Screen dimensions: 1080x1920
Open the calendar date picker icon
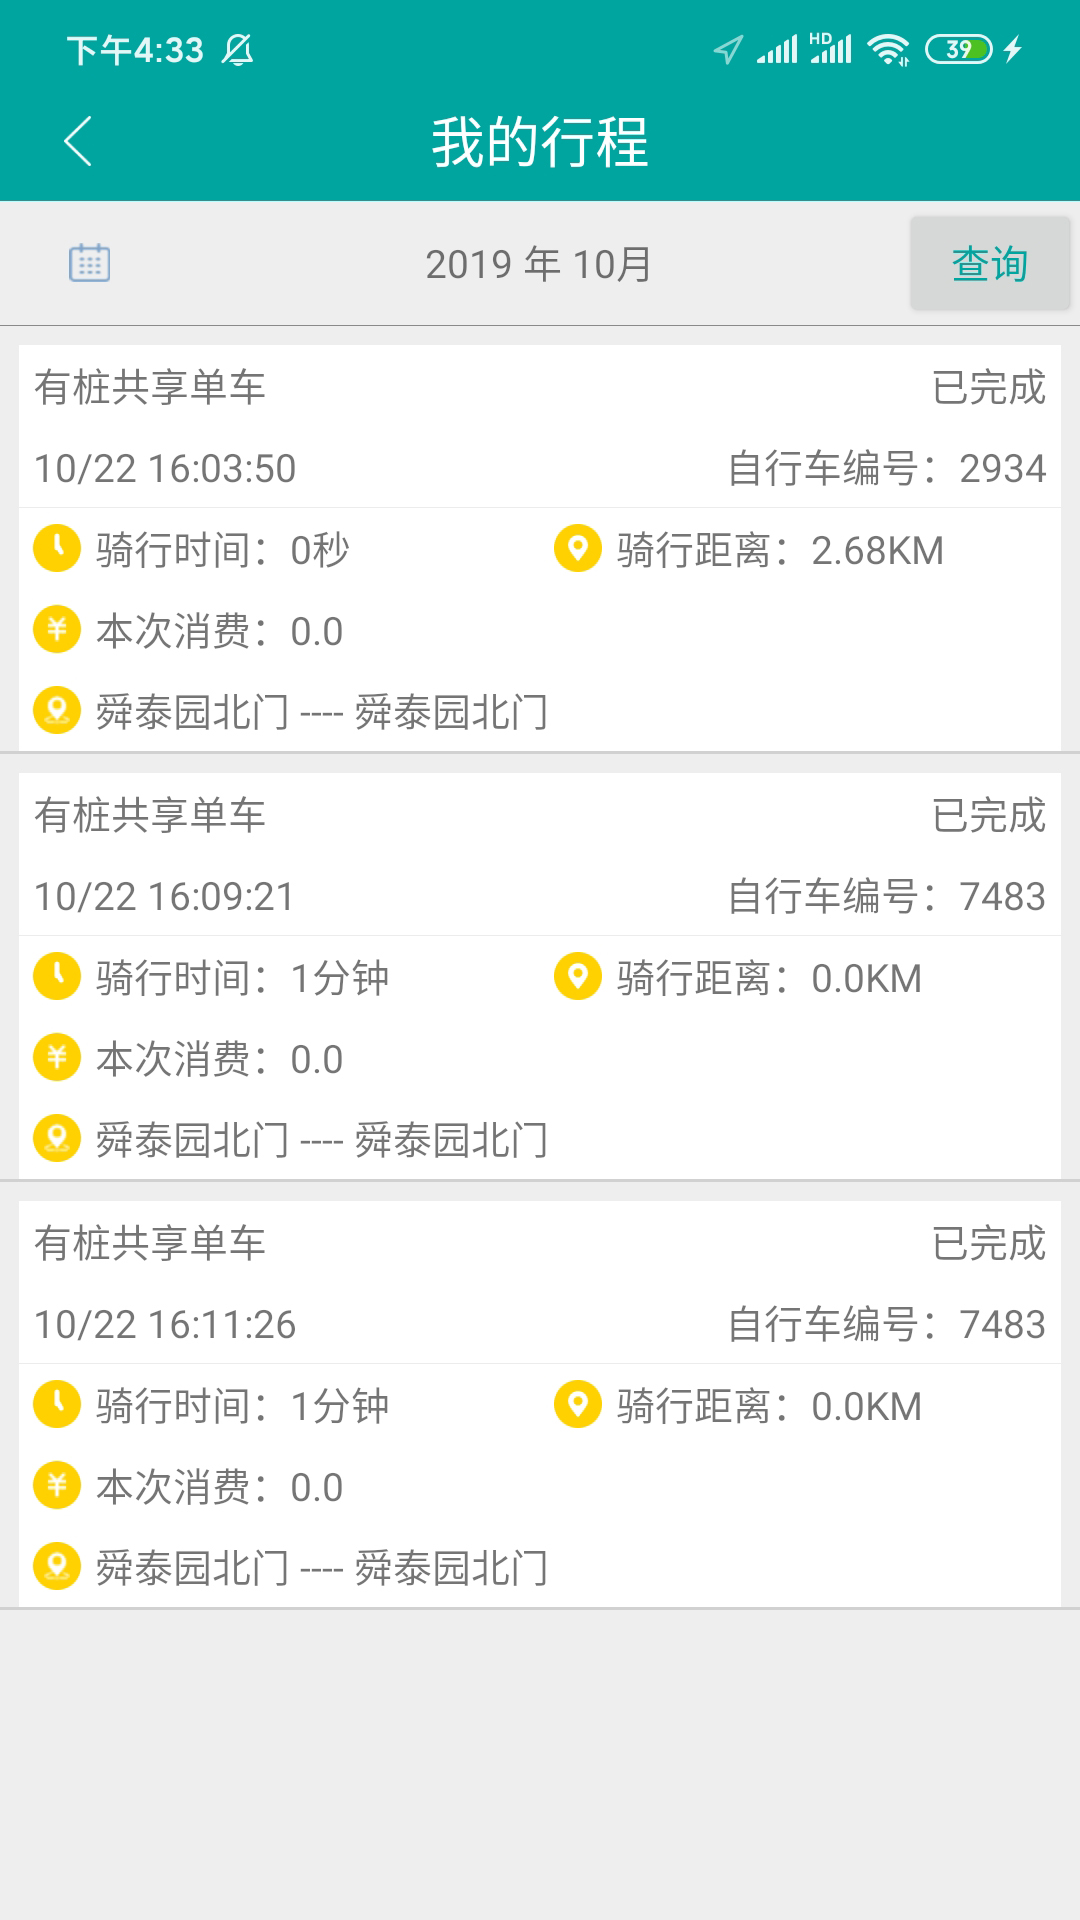pyautogui.click(x=89, y=263)
